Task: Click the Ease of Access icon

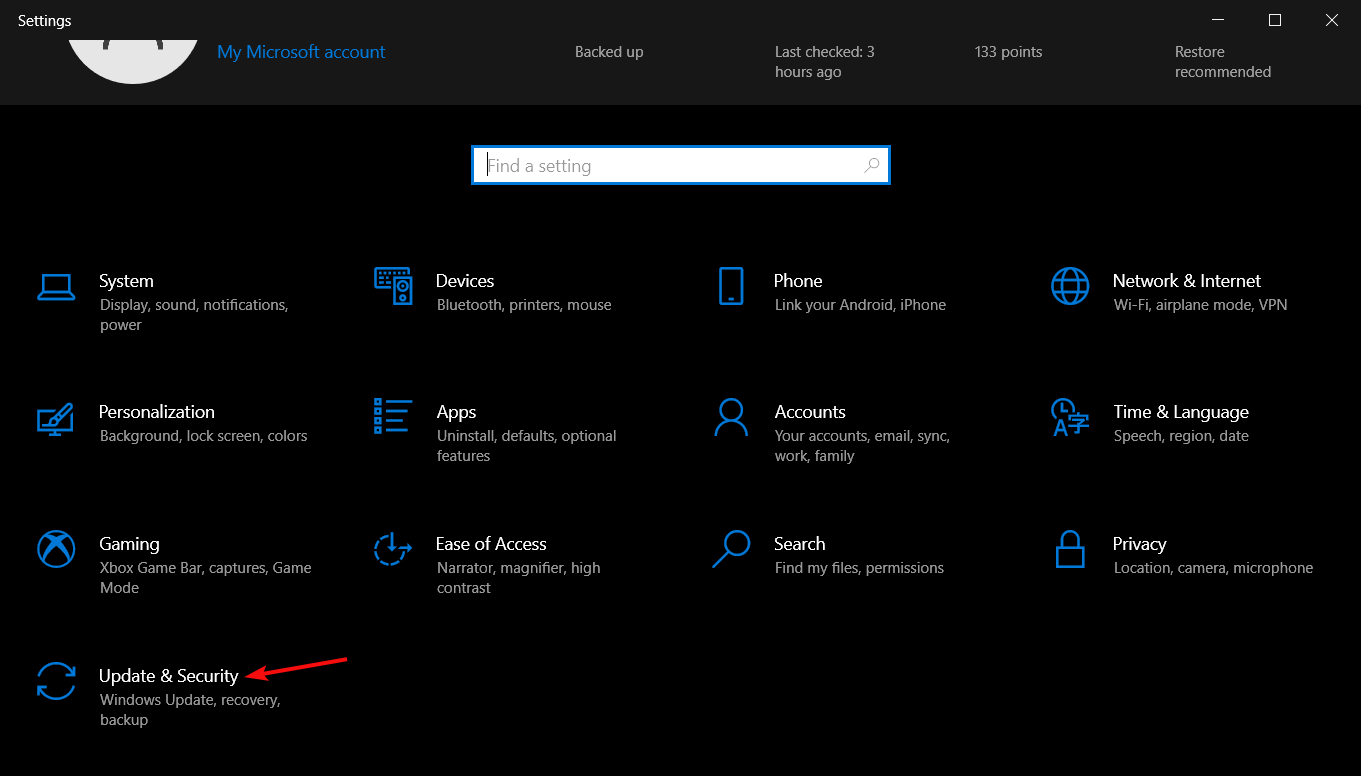Action: click(x=393, y=550)
